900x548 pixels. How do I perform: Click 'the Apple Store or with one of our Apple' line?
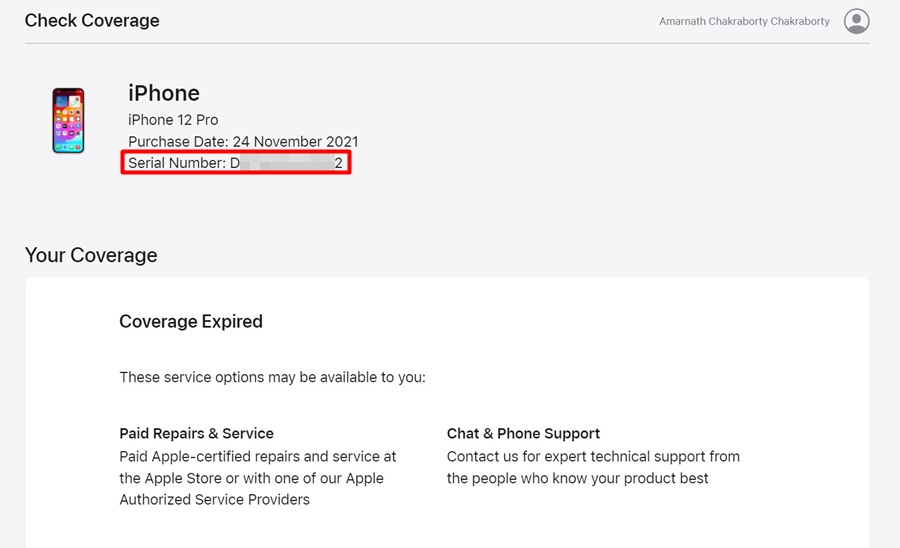click(251, 478)
